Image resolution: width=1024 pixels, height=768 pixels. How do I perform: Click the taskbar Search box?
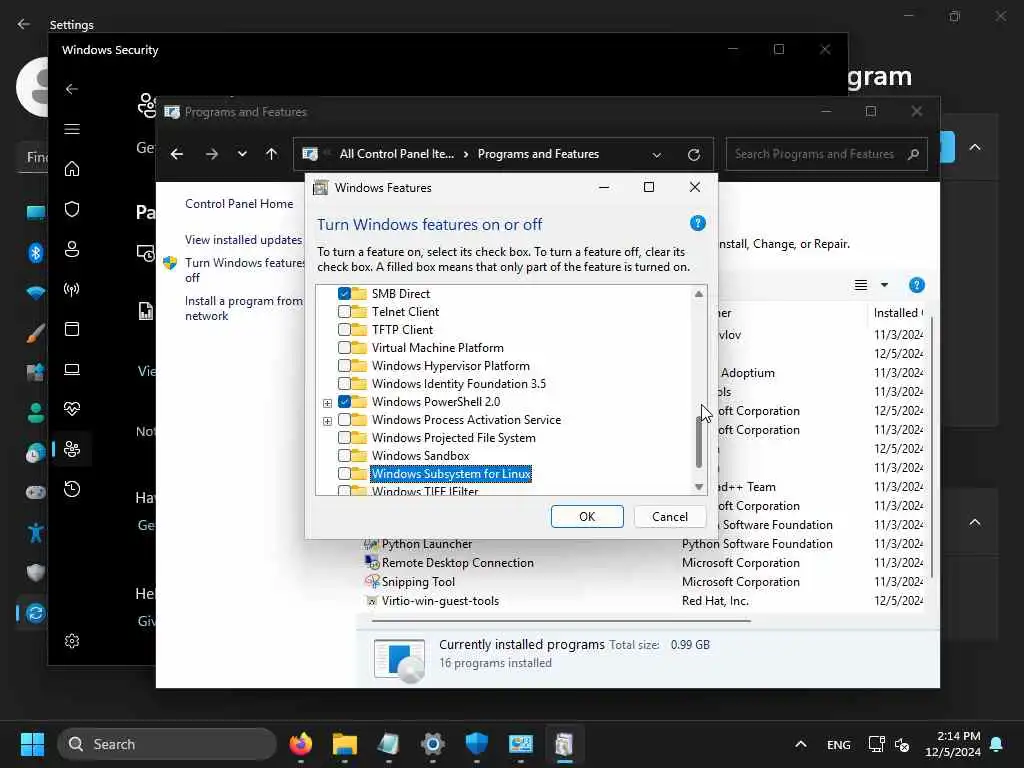167,744
